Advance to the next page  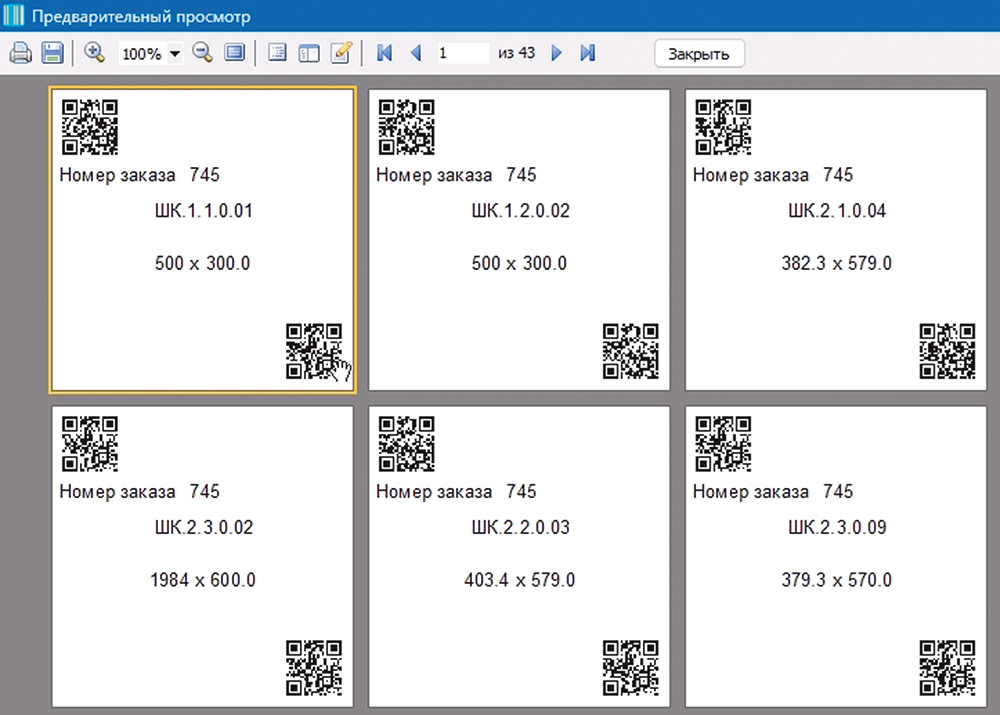pyautogui.click(x=557, y=53)
